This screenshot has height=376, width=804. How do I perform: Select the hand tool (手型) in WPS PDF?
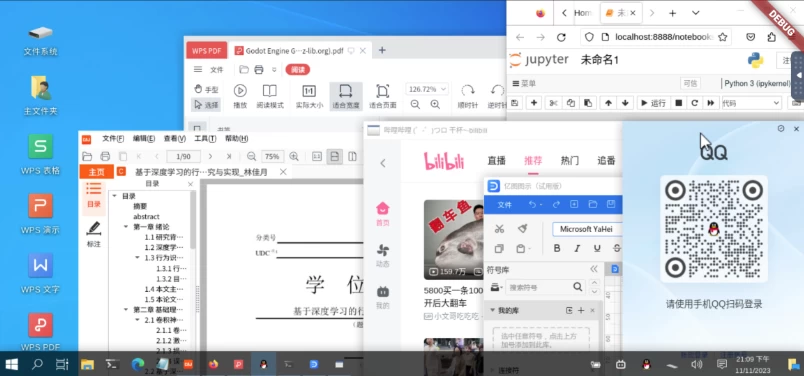click(206, 89)
